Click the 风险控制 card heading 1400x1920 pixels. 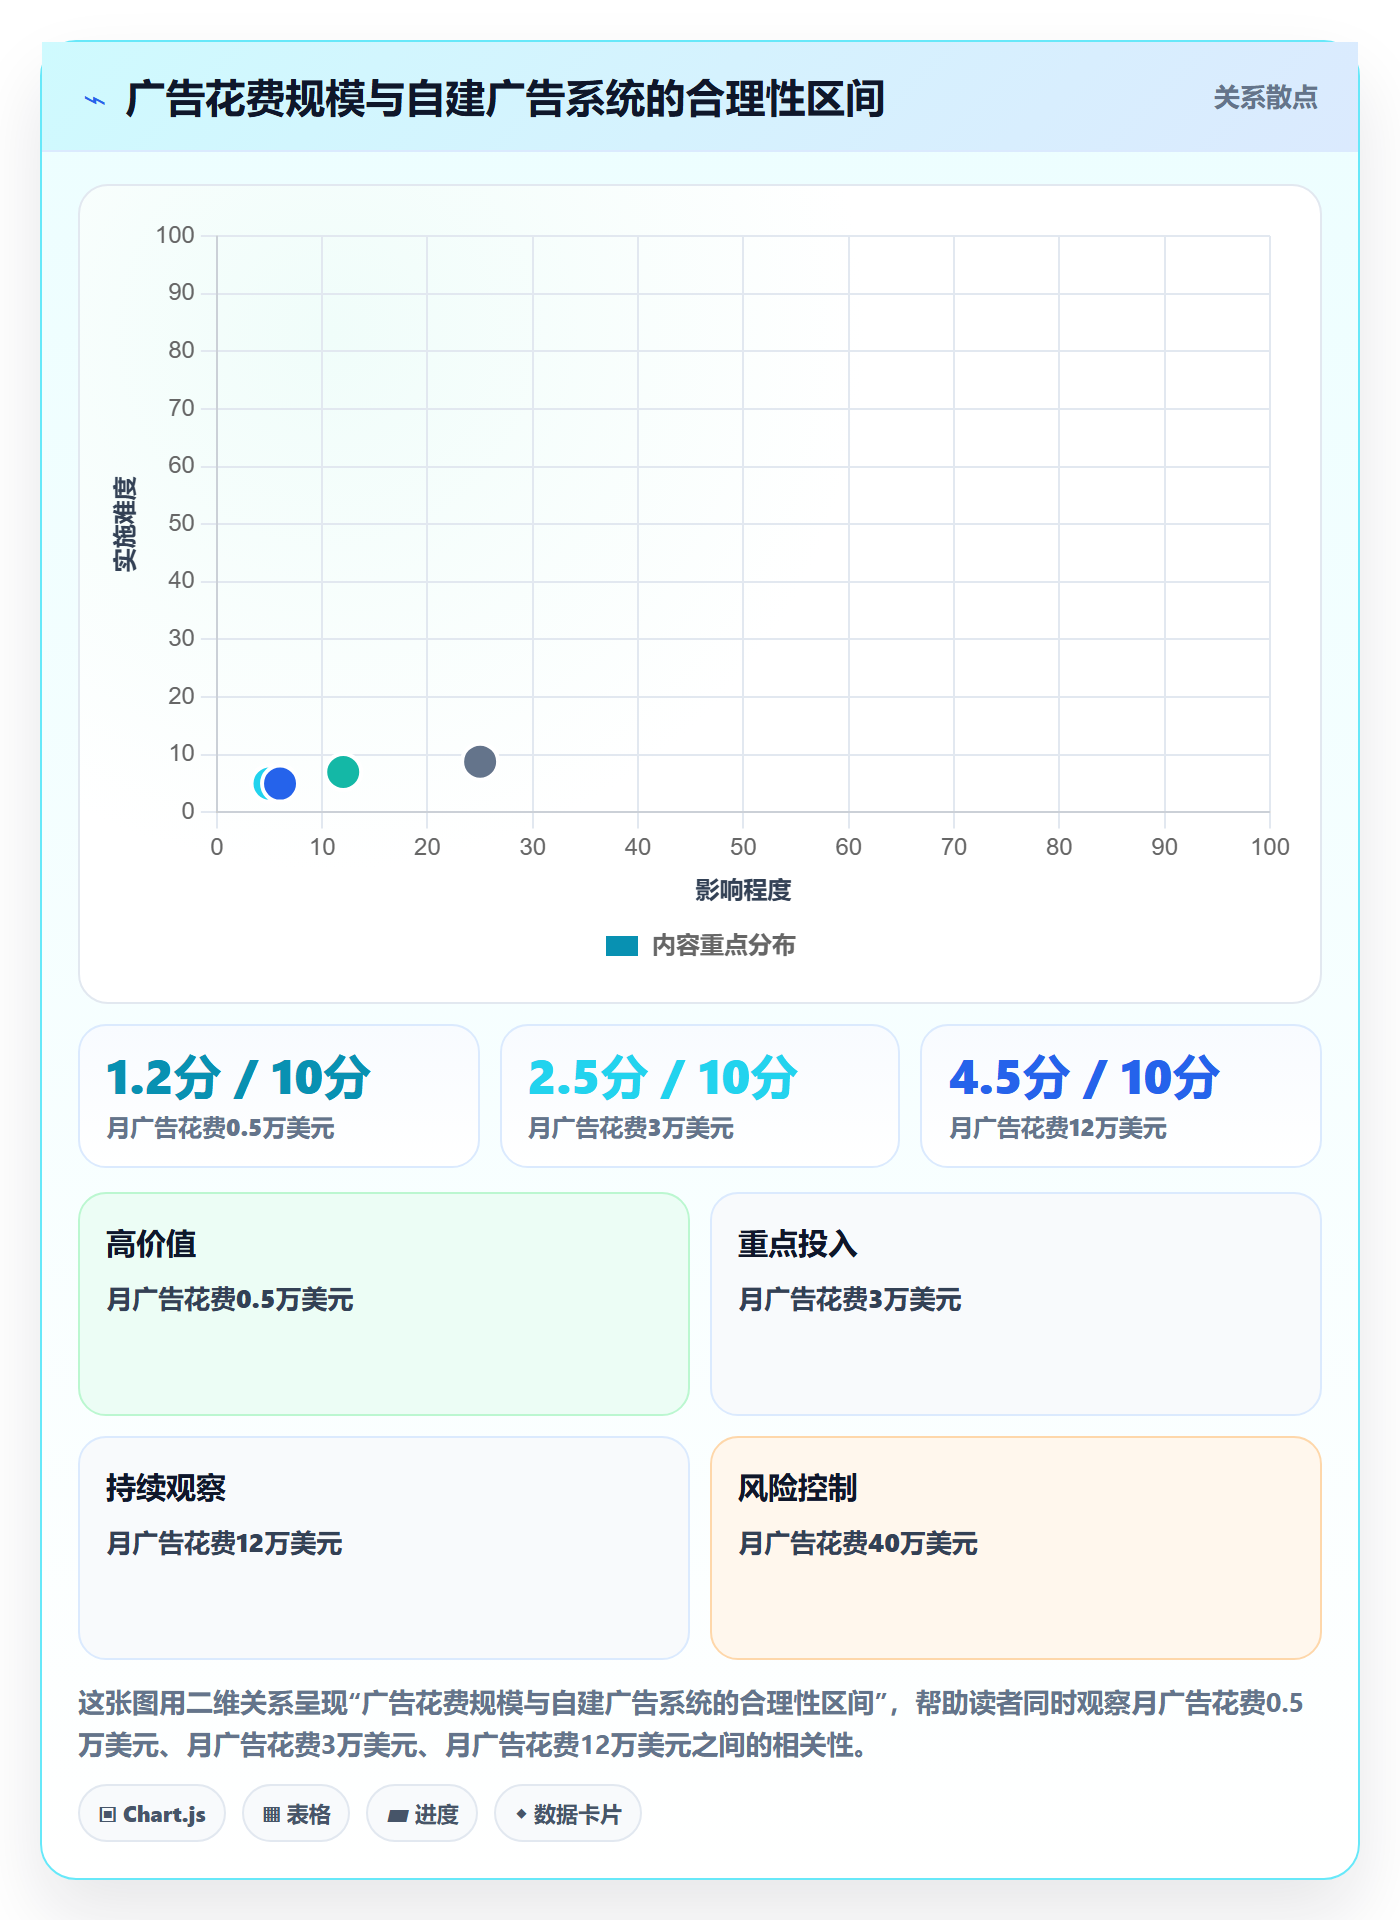click(797, 1489)
